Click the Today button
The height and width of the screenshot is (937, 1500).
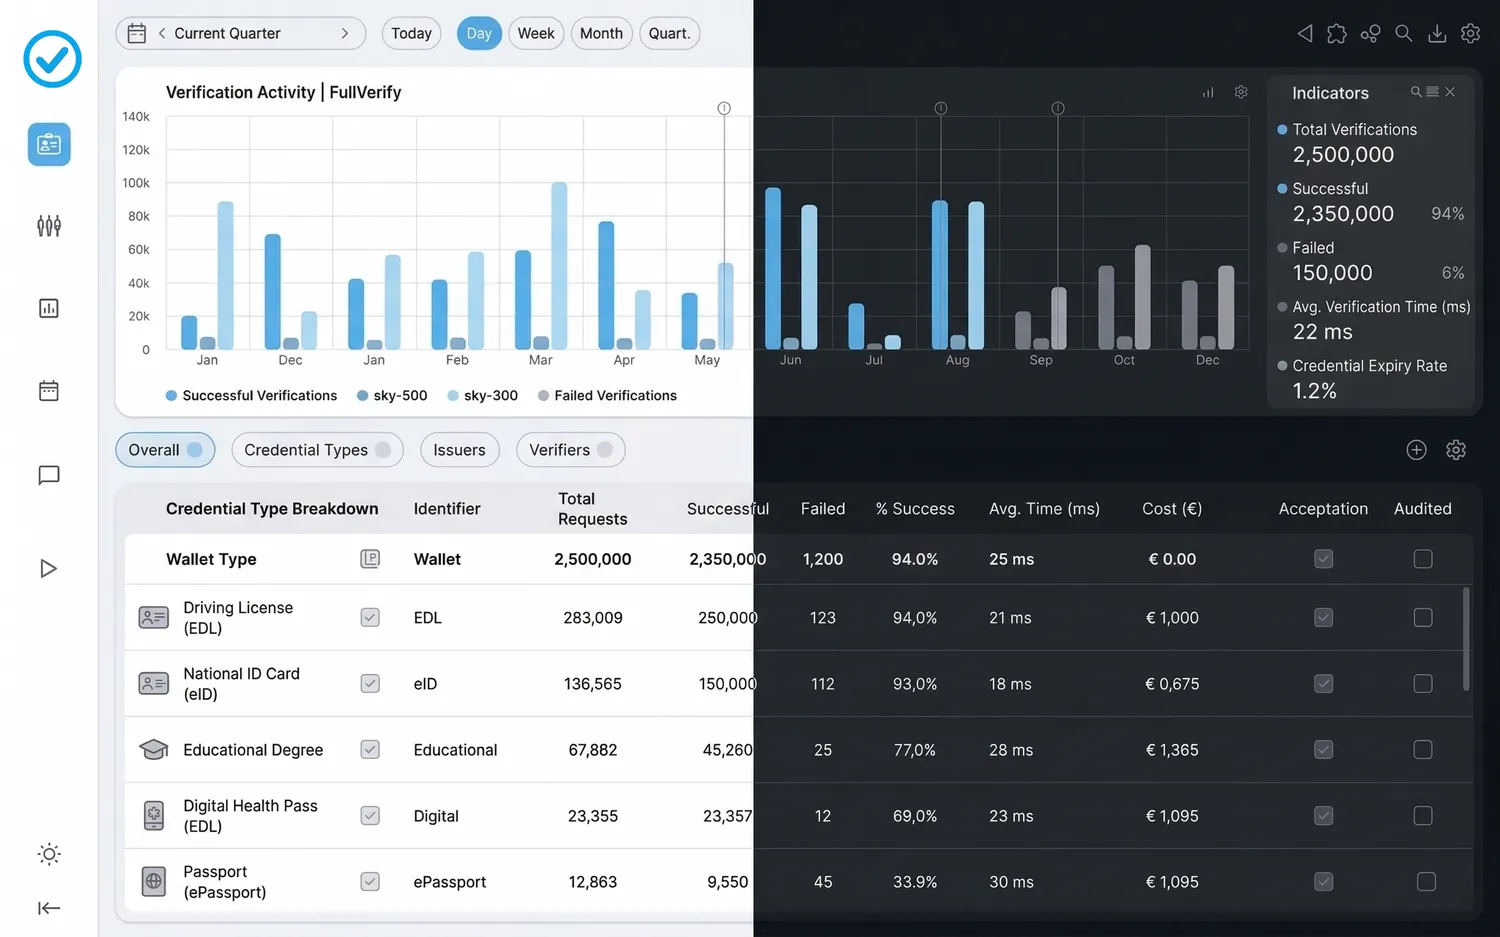pos(411,34)
